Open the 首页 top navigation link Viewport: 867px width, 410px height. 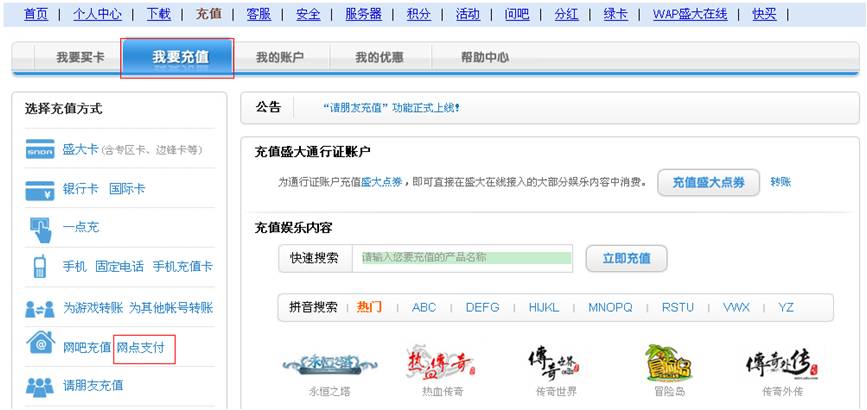point(36,14)
